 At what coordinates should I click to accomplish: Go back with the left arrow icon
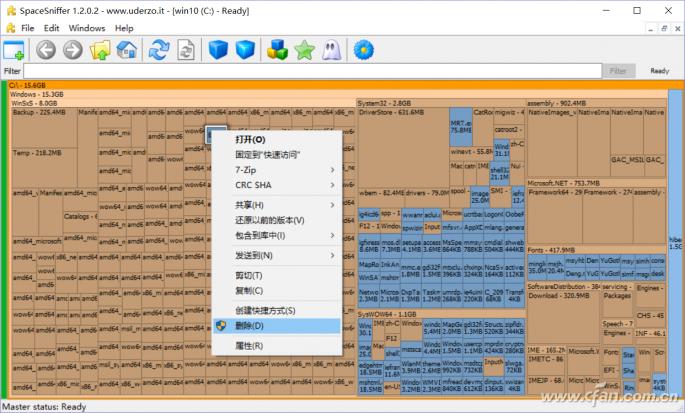[46, 50]
